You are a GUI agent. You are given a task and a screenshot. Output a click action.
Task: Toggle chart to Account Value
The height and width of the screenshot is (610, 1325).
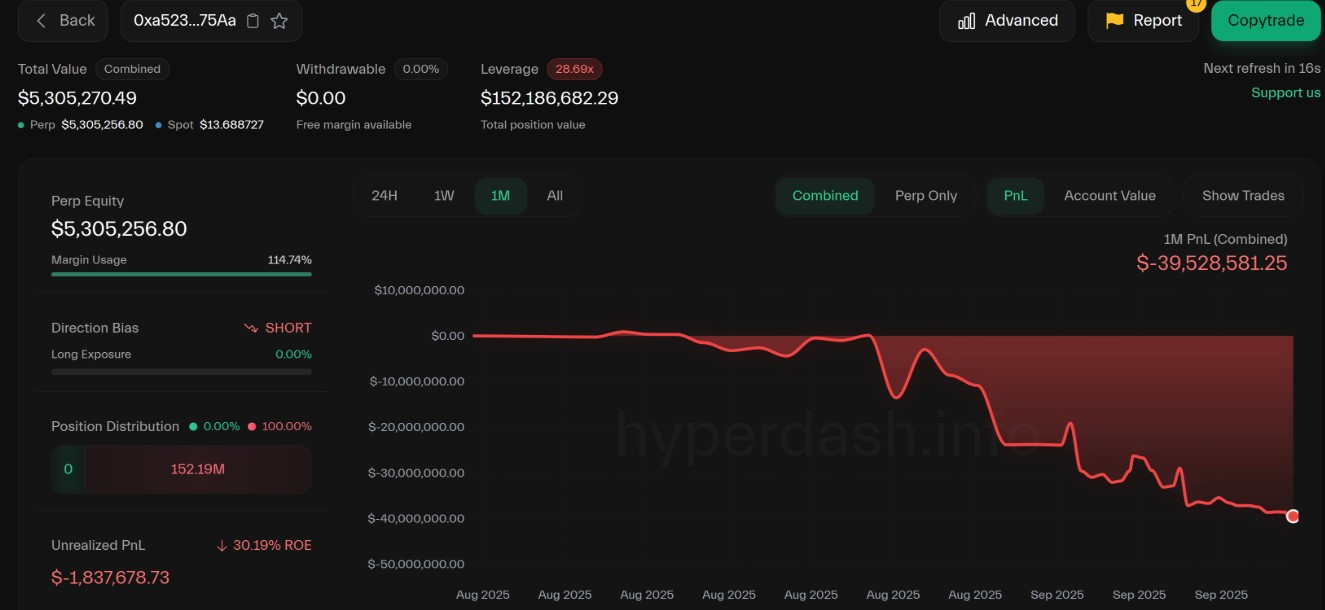tap(1109, 196)
